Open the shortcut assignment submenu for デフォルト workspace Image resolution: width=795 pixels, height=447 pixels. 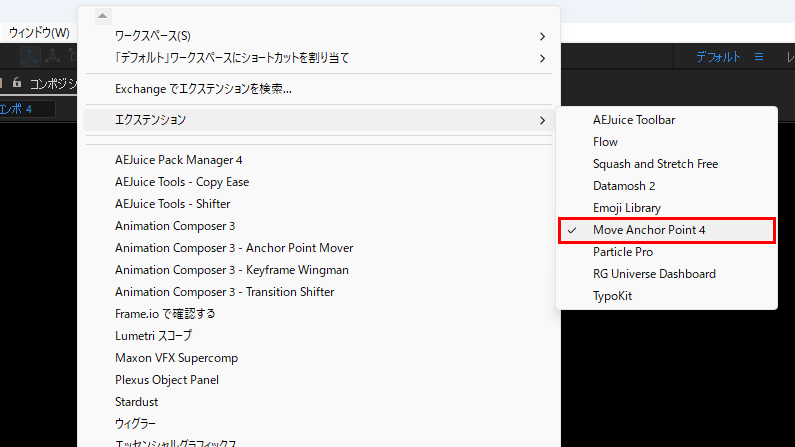pyautogui.click(x=319, y=58)
